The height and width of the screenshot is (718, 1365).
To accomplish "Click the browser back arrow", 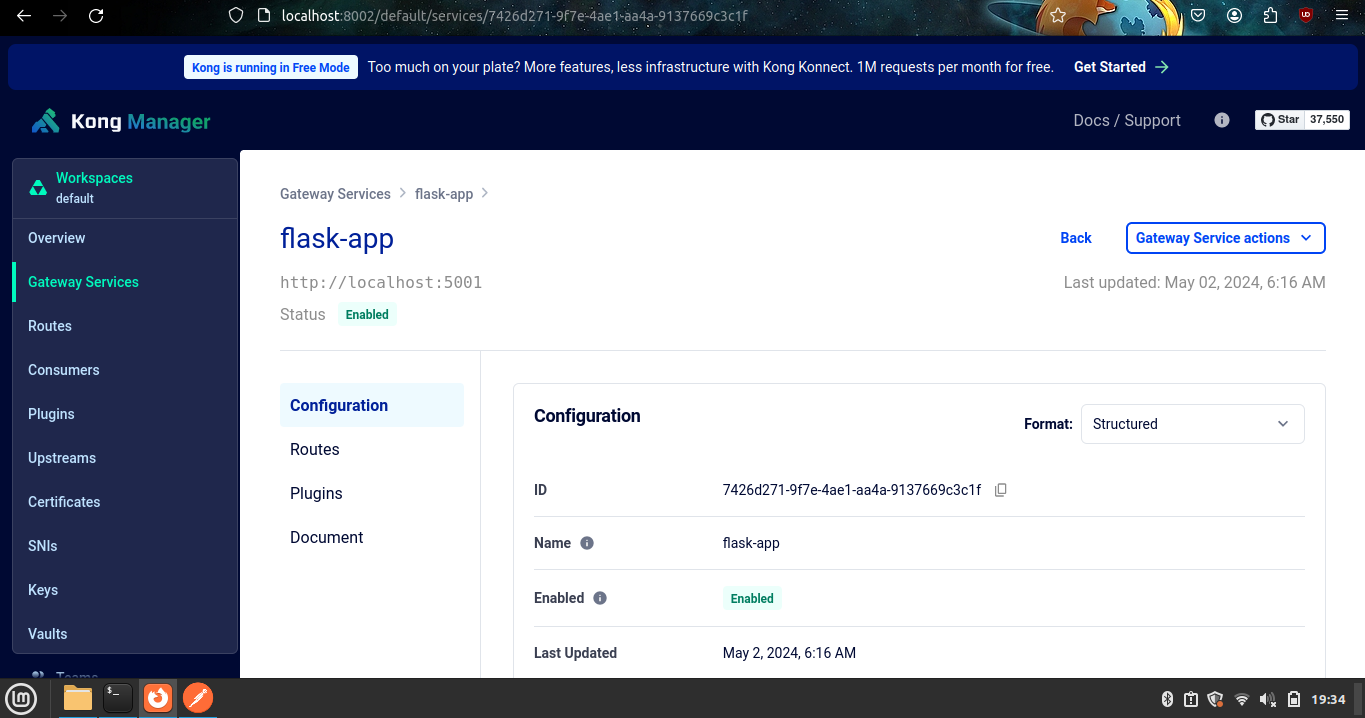I will (x=24, y=16).
